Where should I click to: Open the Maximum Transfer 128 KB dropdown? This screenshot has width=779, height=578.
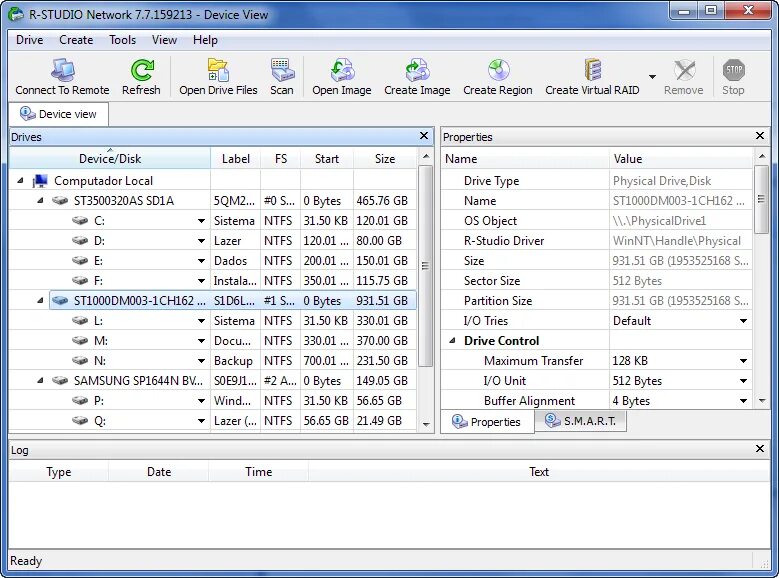(743, 361)
